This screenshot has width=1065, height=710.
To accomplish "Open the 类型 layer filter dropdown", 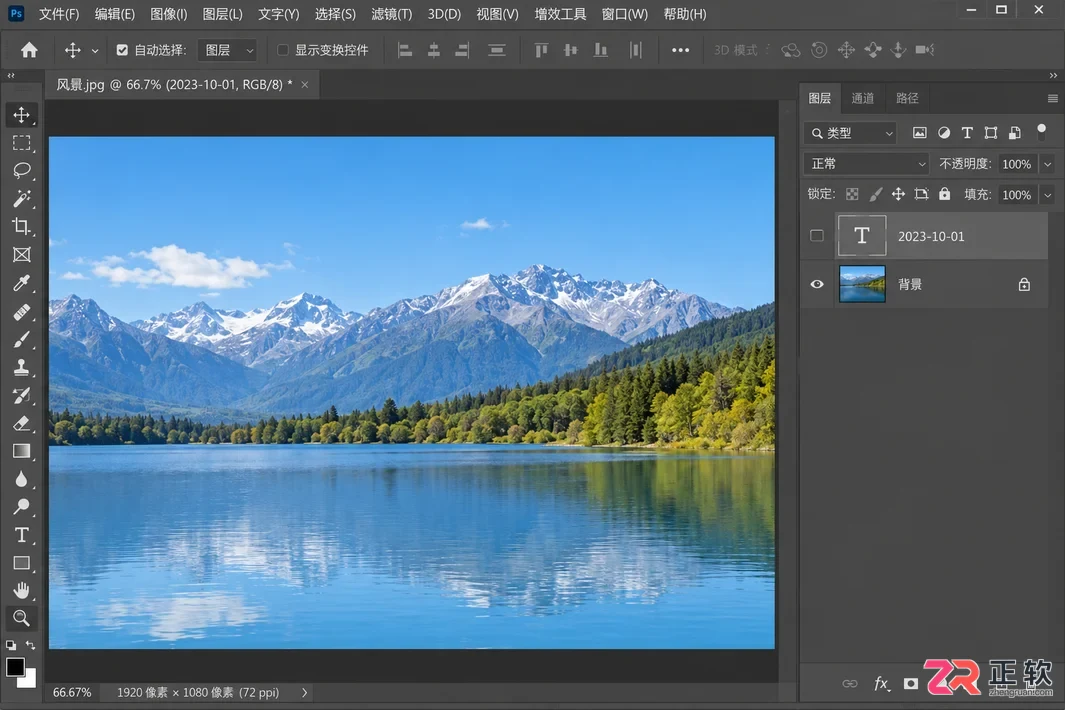I will pos(850,133).
